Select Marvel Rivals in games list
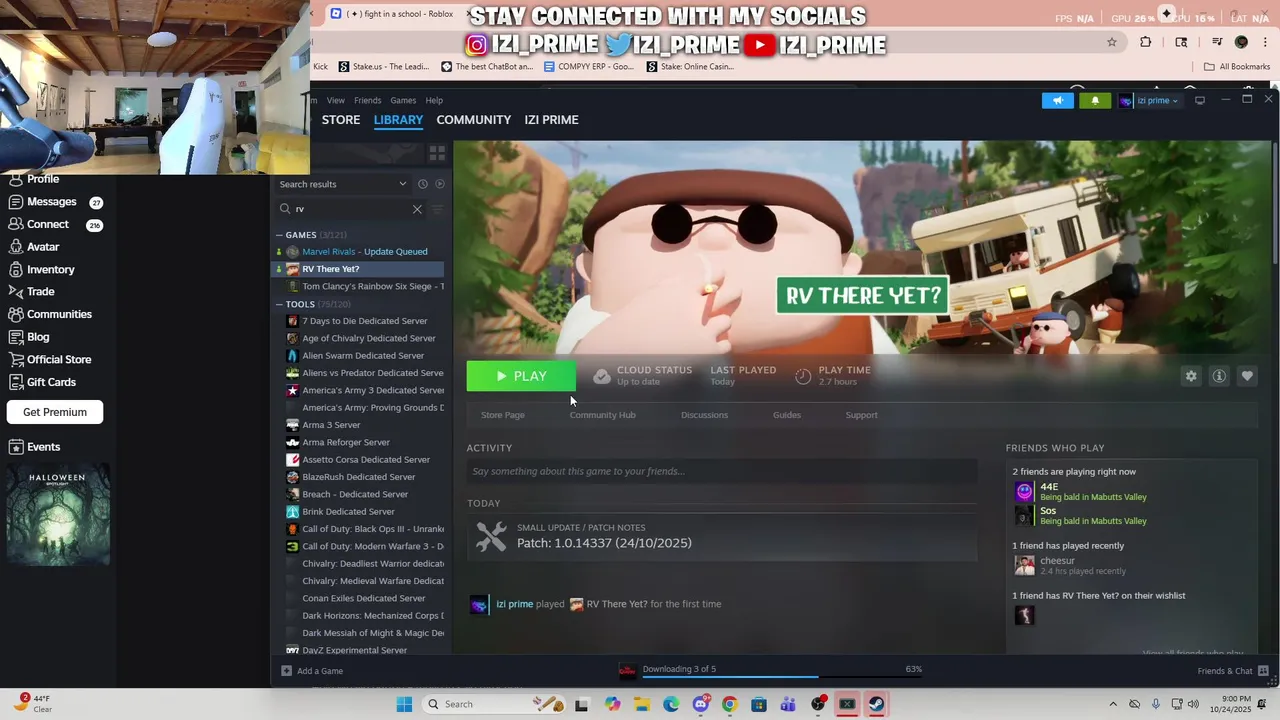 (x=360, y=252)
